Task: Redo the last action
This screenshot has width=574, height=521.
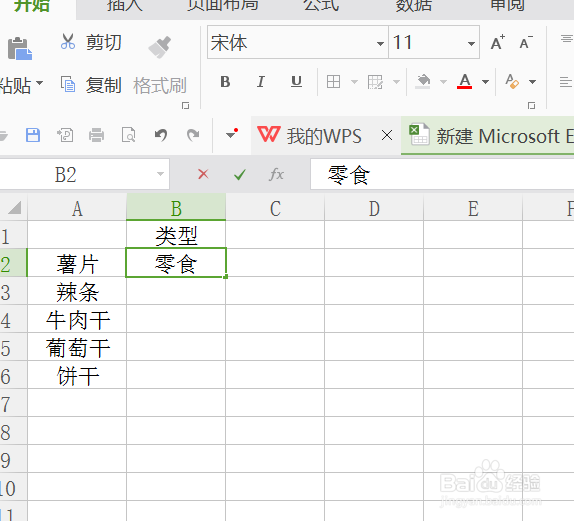Action: point(193,135)
